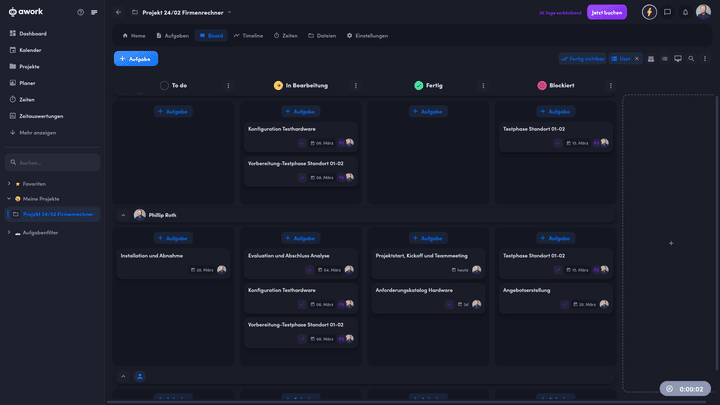Open Zeitauswertungen reports

coord(36,116)
